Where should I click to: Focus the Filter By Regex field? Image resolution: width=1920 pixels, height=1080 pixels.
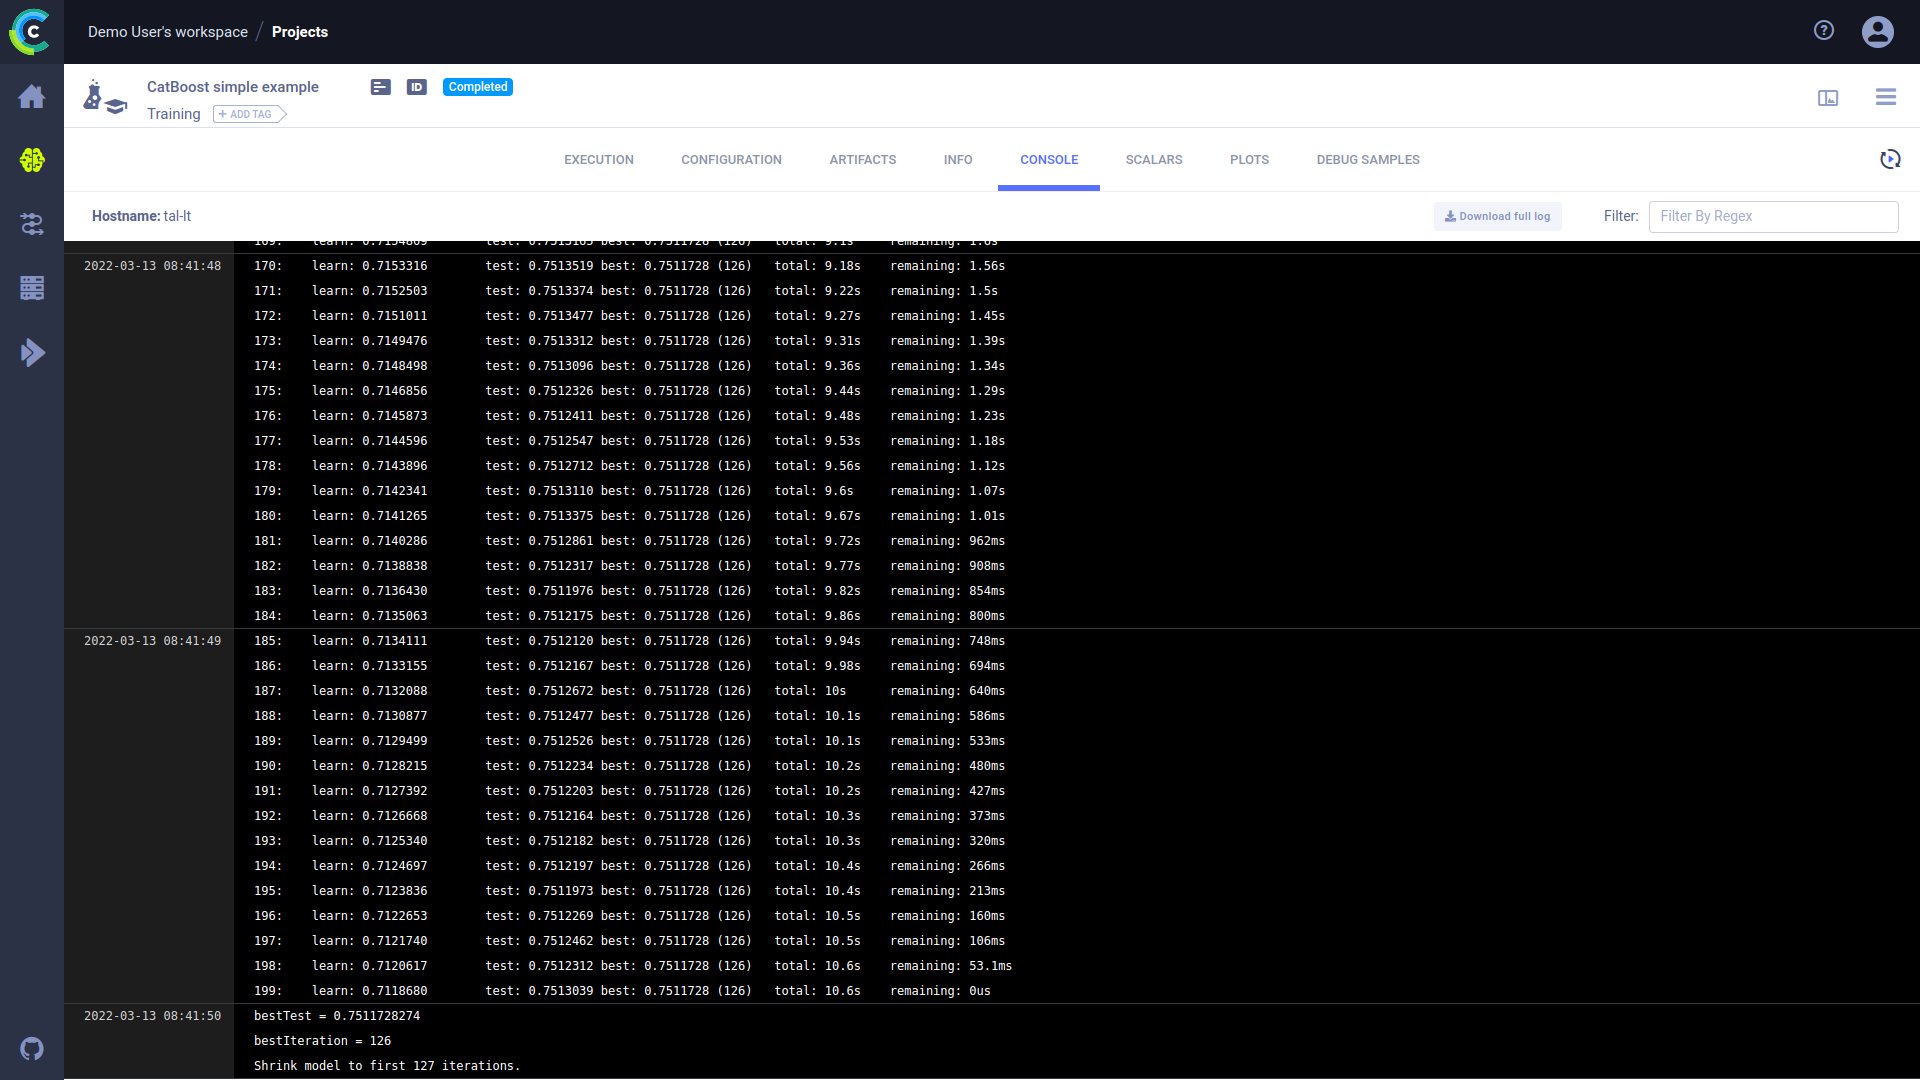coord(1772,216)
